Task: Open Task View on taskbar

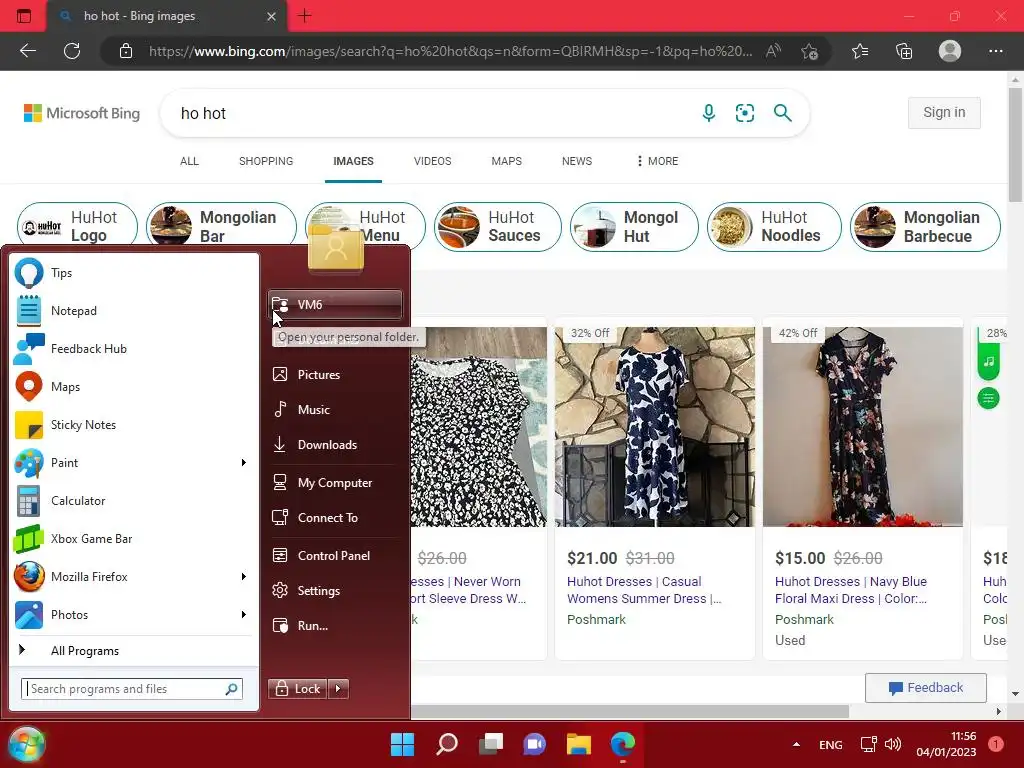Action: coord(491,744)
